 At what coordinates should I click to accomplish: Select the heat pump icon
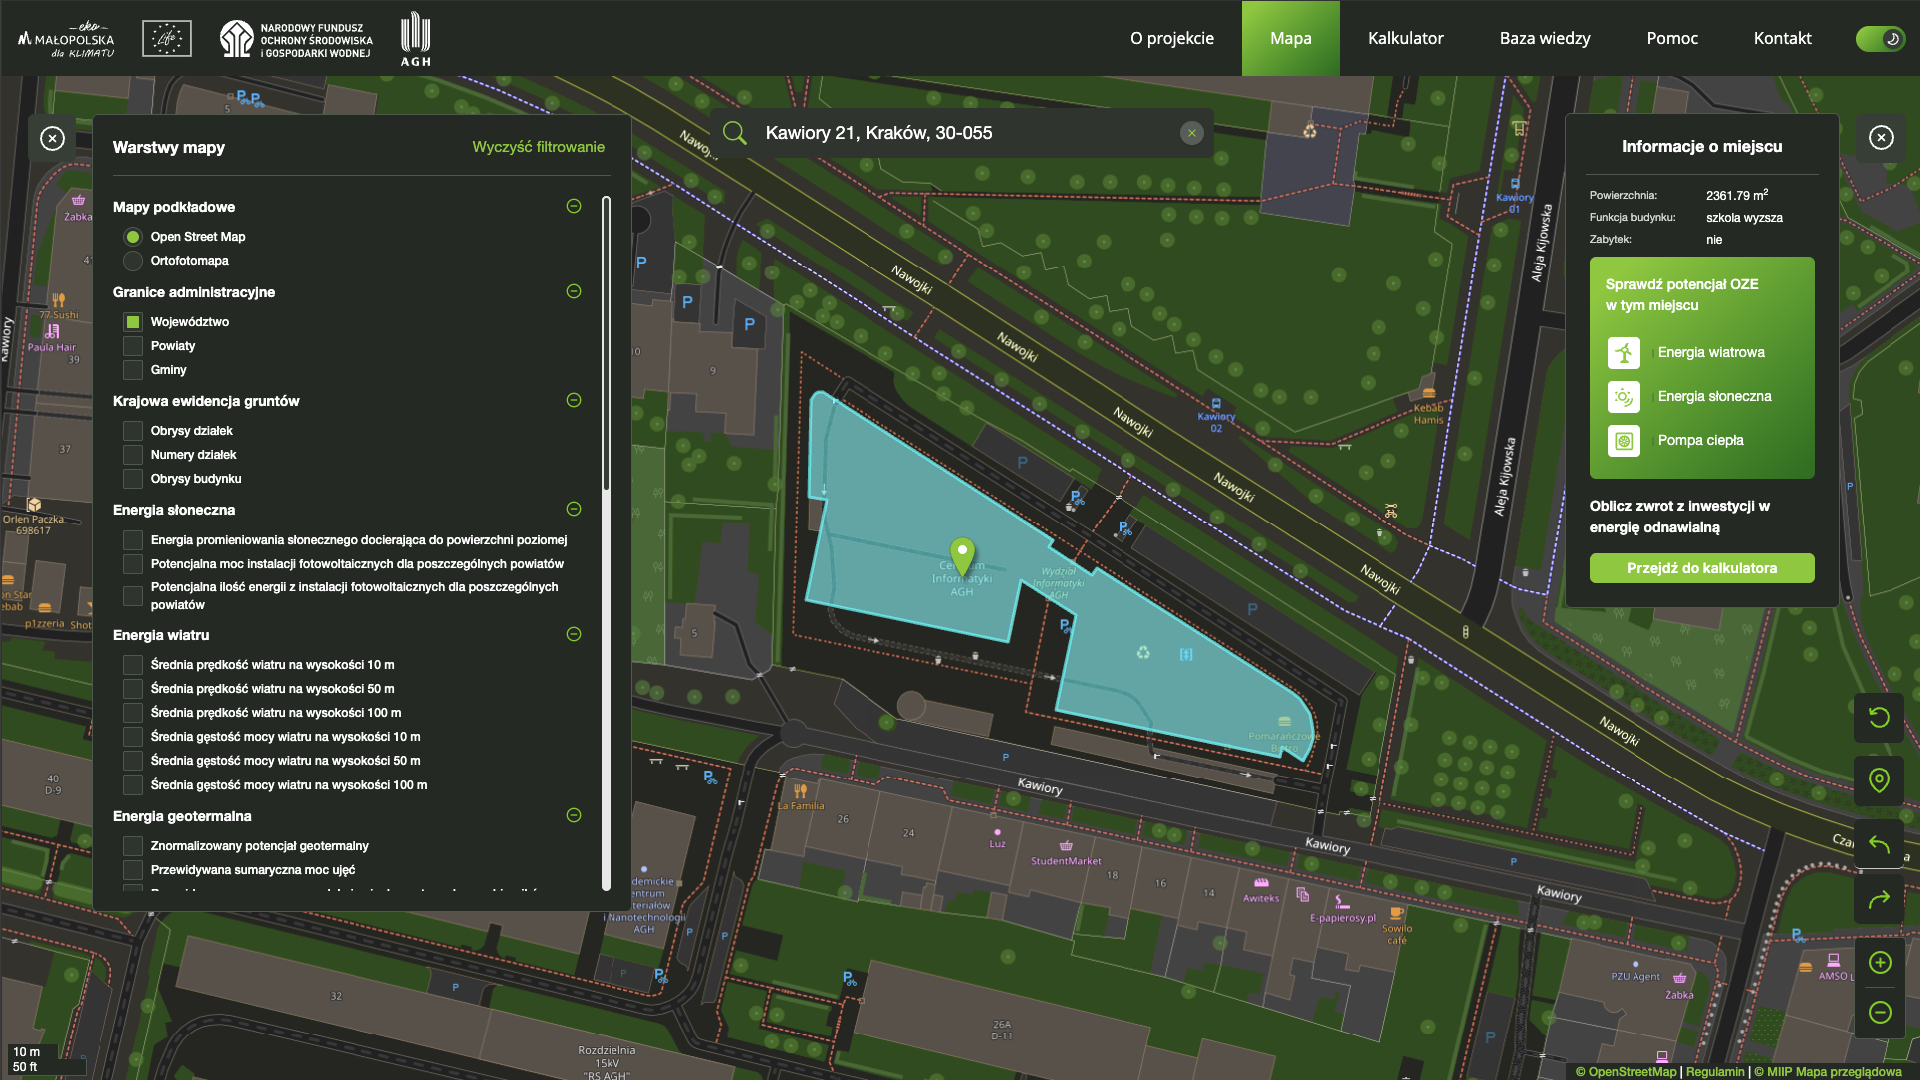pos(1624,441)
